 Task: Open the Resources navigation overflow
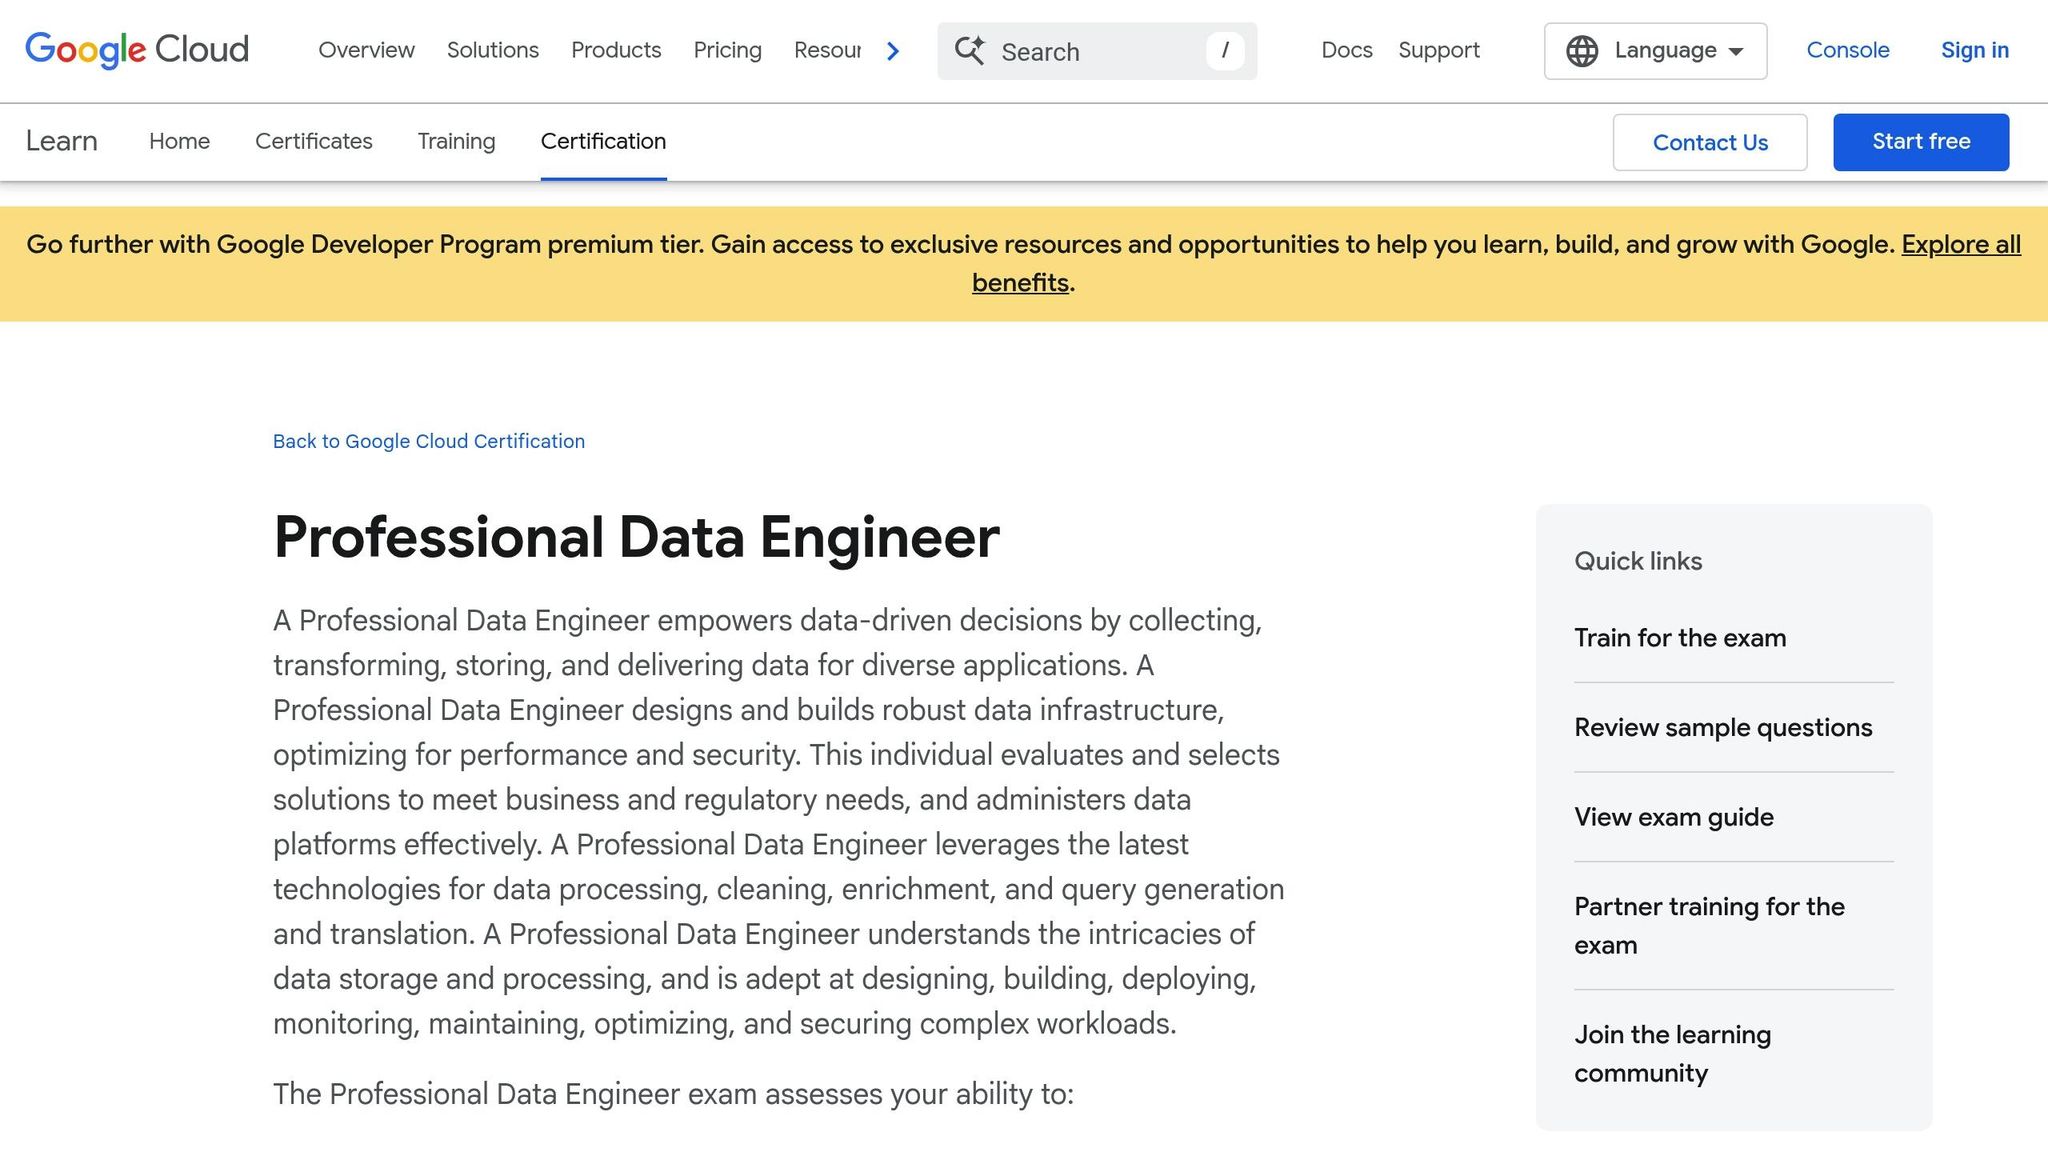coord(831,50)
